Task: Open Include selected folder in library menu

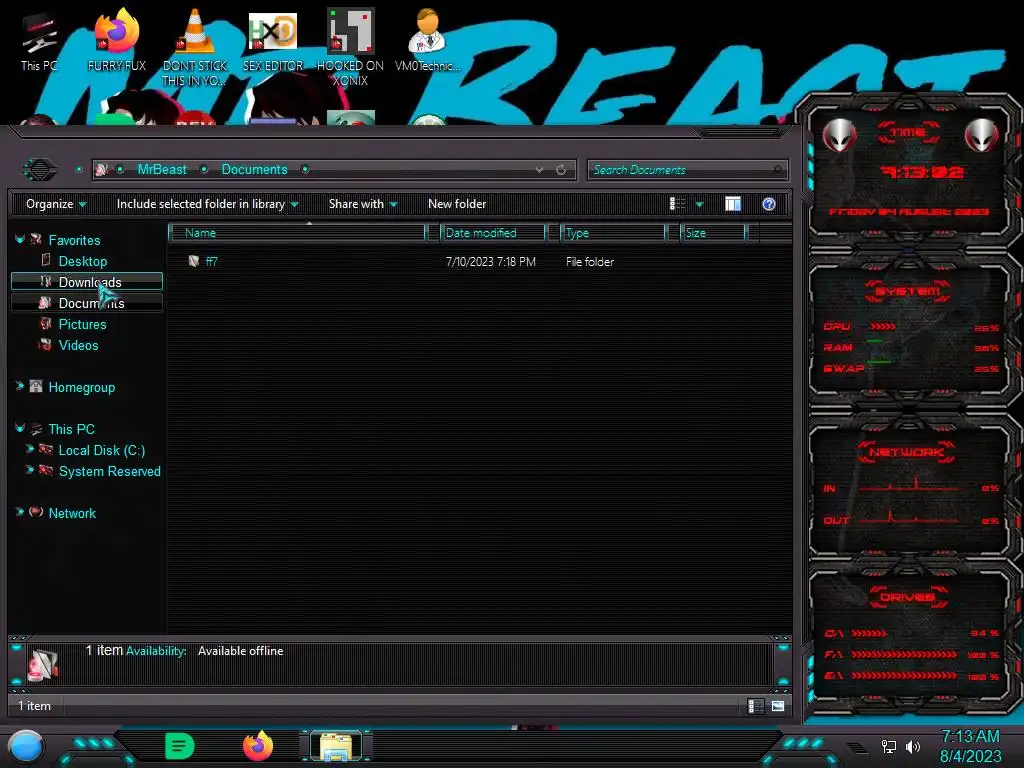Action: click(207, 204)
